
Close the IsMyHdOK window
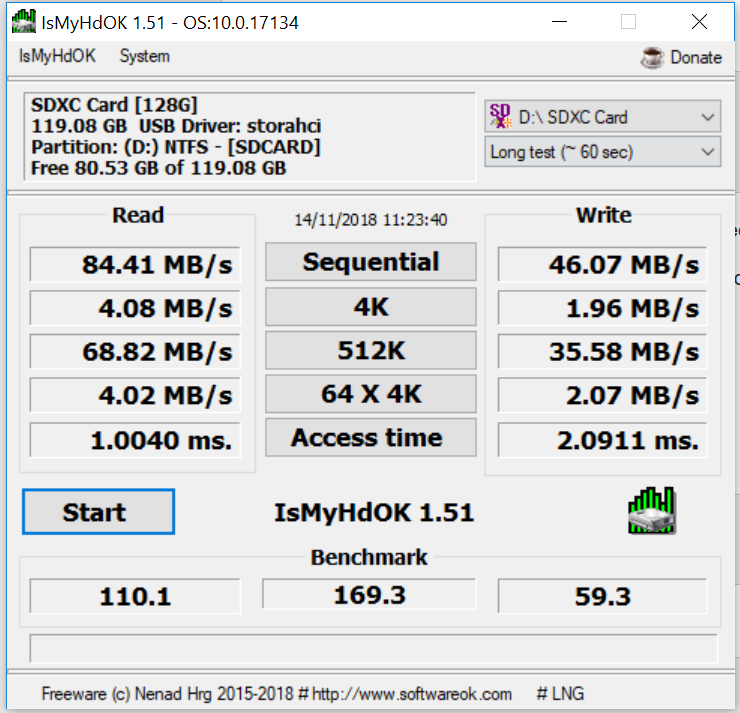(699, 22)
